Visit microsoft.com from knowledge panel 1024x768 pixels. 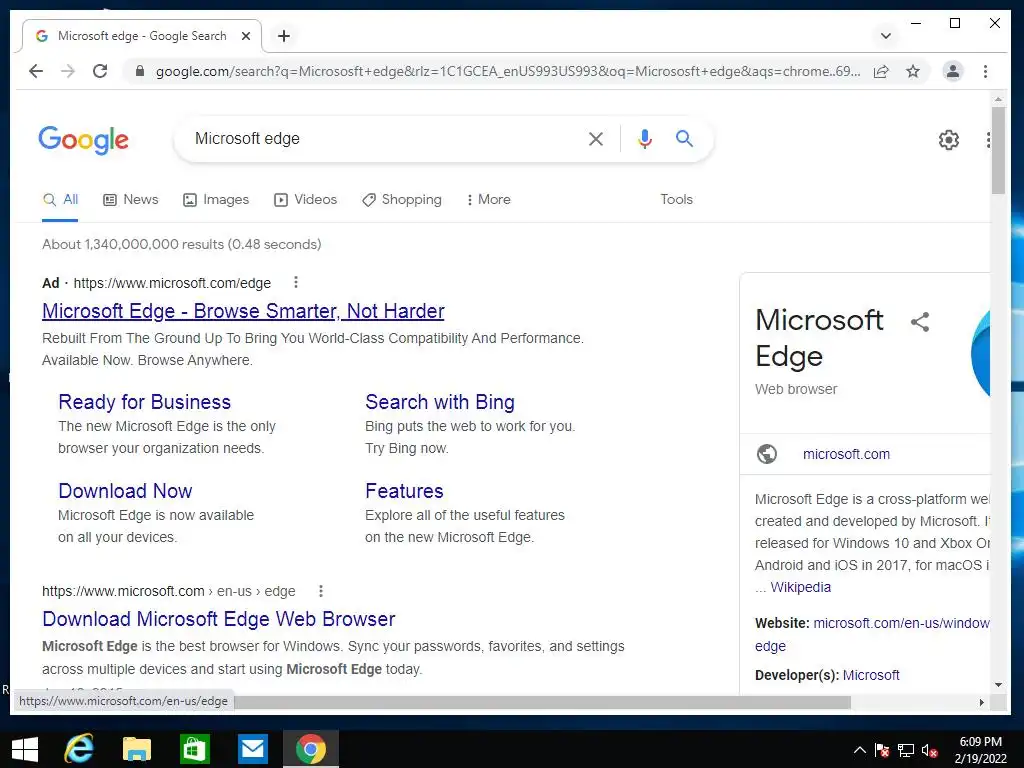[846, 454]
